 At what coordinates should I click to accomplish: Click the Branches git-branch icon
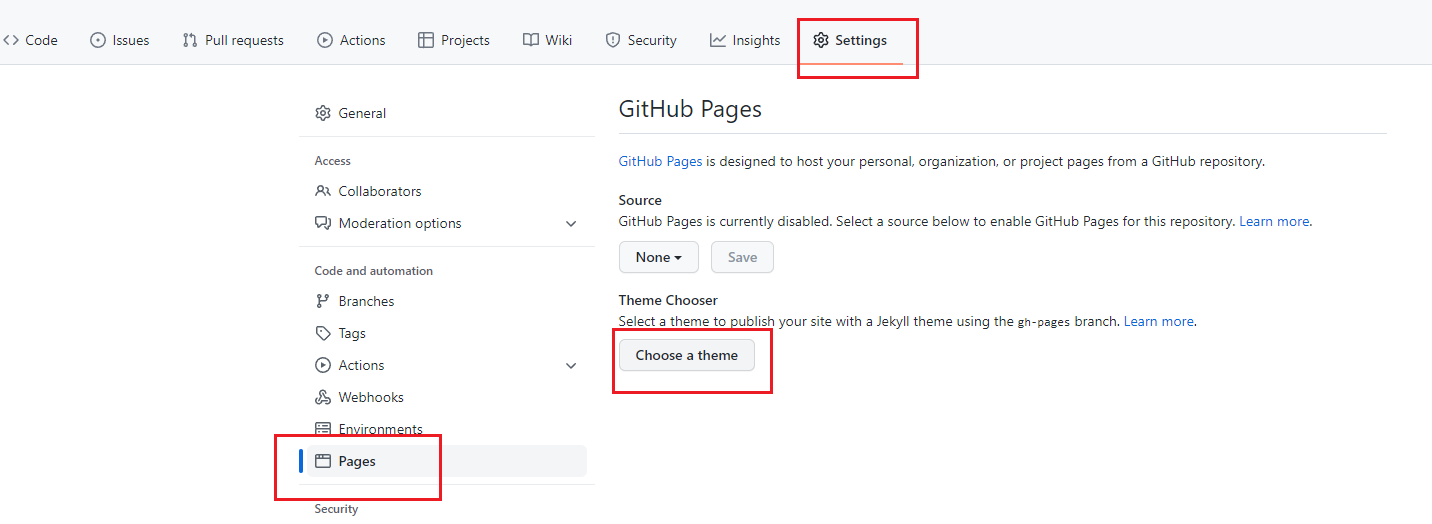point(323,301)
